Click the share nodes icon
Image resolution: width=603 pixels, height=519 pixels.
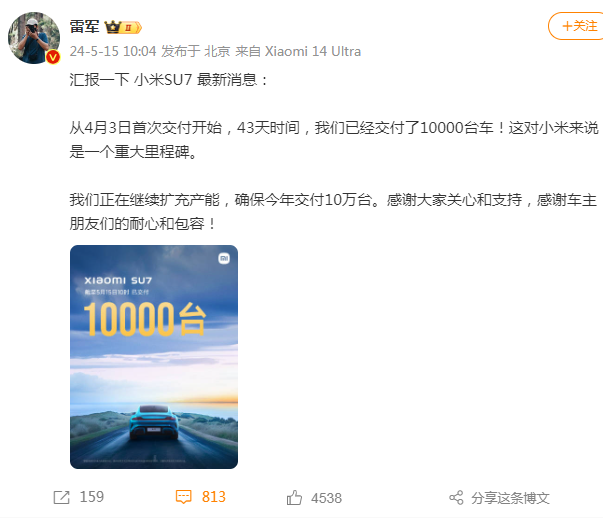(456, 498)
